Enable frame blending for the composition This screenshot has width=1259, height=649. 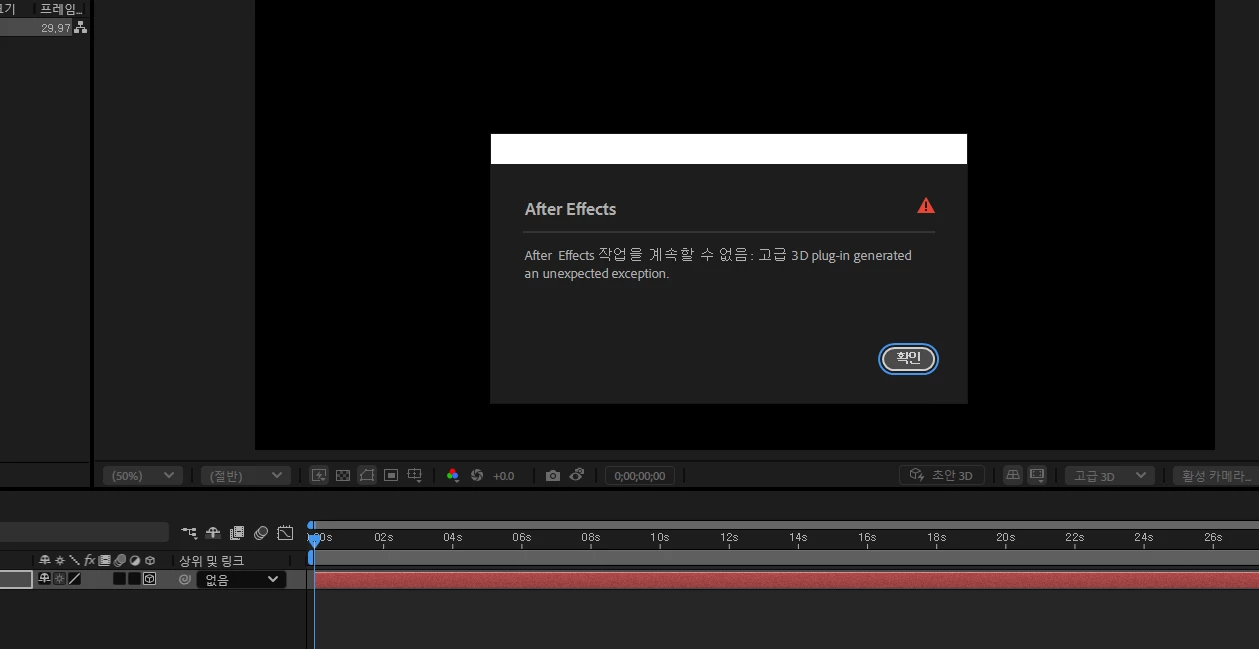click(237, 533)
